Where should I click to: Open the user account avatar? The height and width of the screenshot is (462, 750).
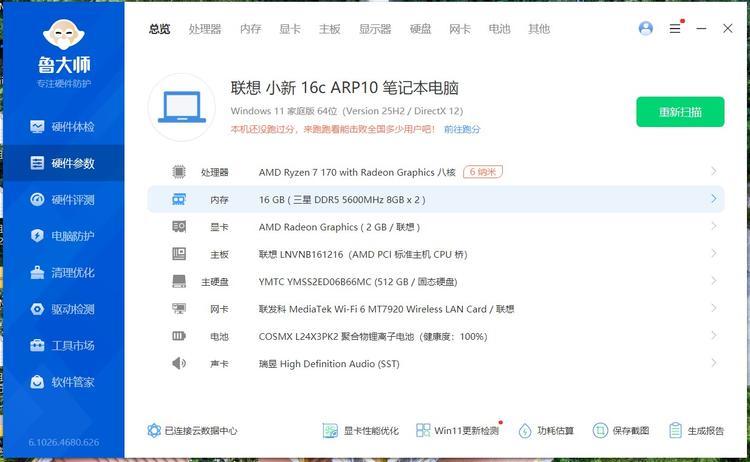pos(646,29)
